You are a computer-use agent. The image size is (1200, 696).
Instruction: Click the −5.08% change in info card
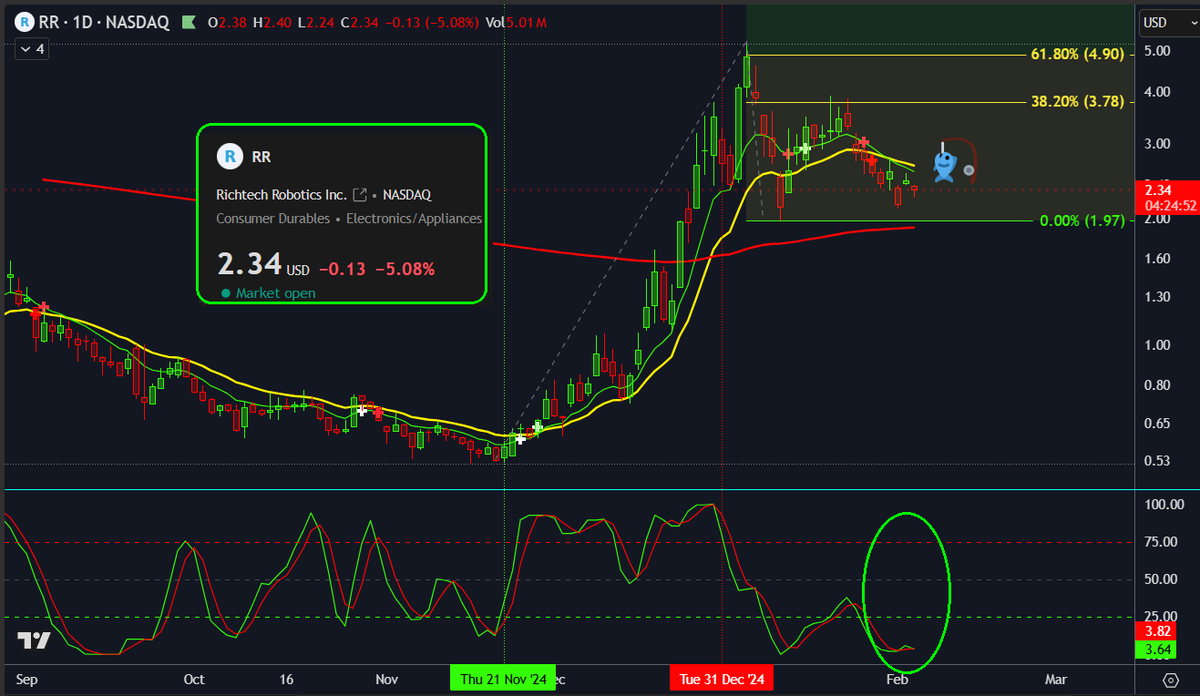[x=407, y=269]
